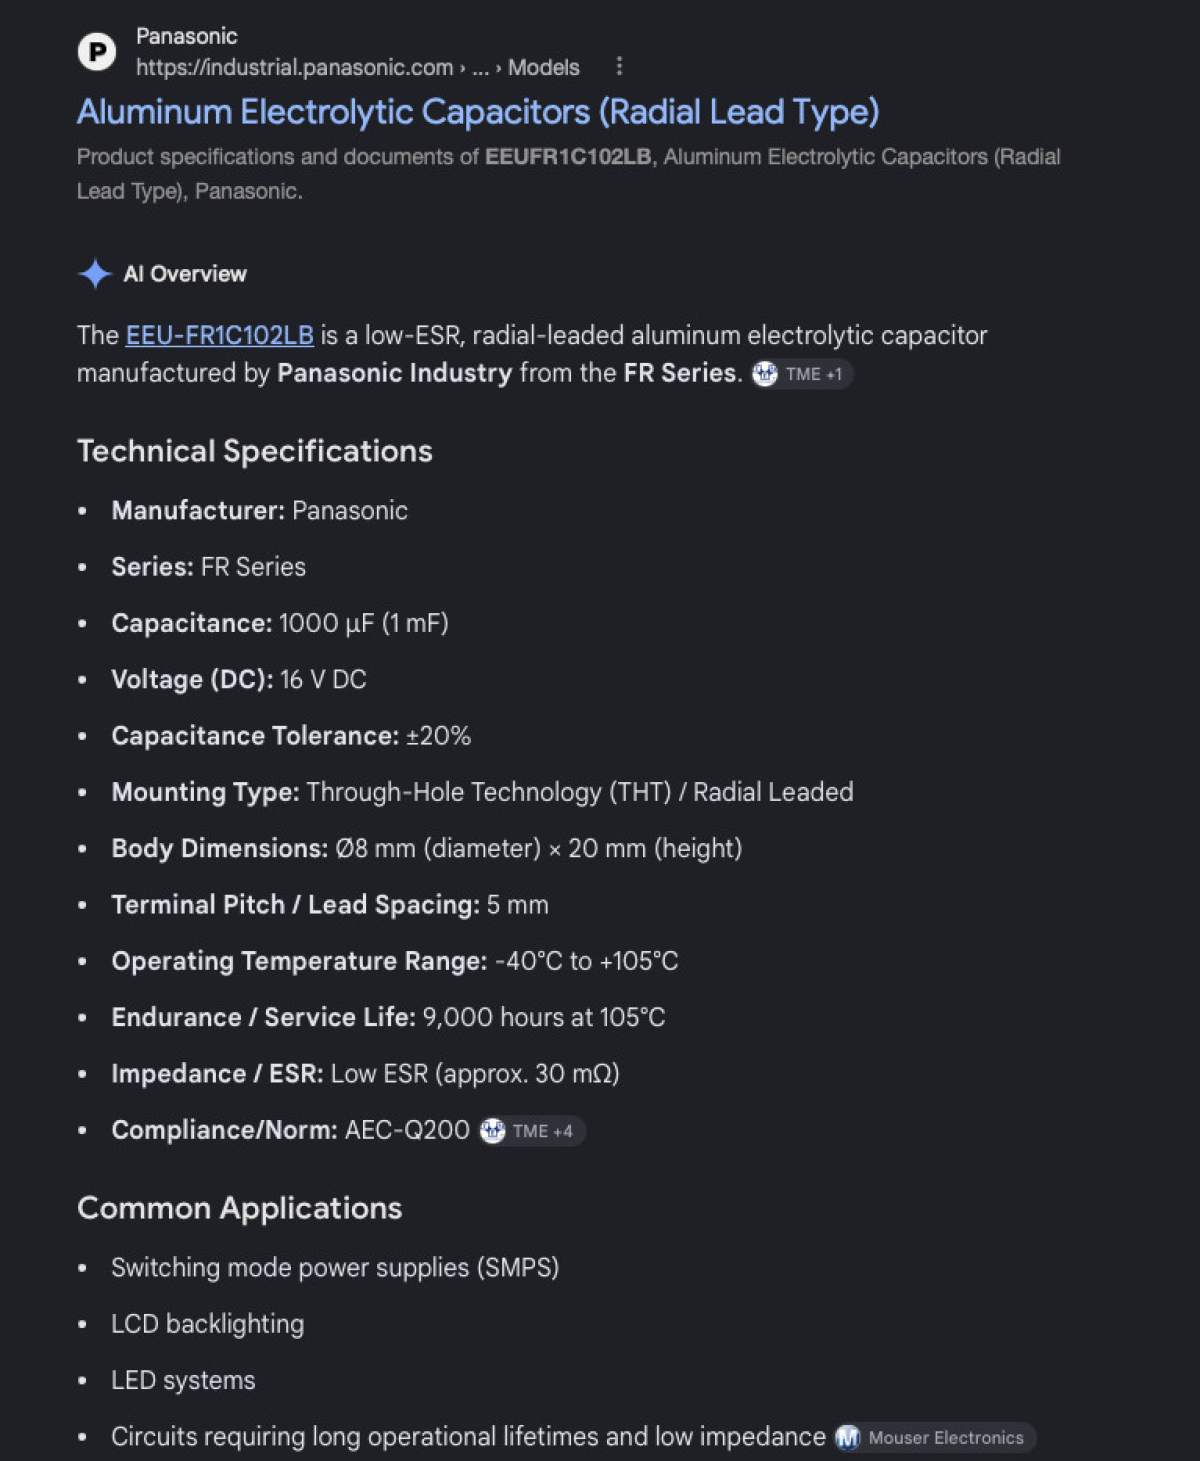Expand the TME +4 source chip

(x=532, y=1131)
